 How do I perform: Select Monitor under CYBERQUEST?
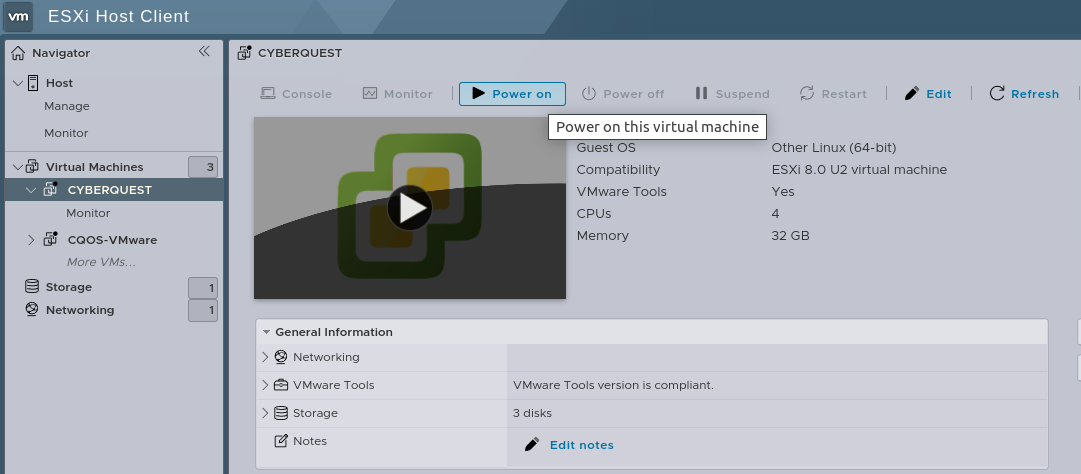pos(88,213)
